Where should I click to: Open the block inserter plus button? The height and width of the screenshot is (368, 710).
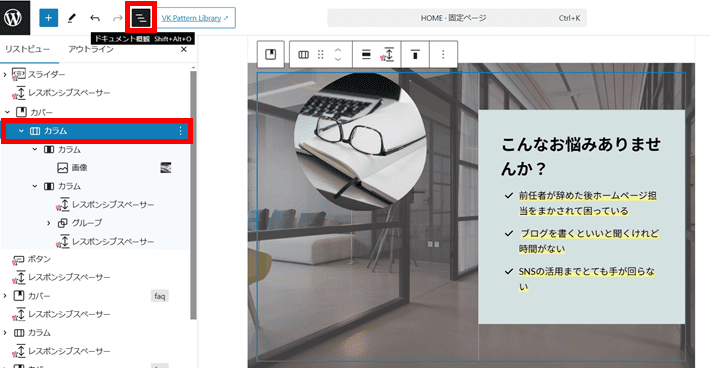[x=48, y=18]
